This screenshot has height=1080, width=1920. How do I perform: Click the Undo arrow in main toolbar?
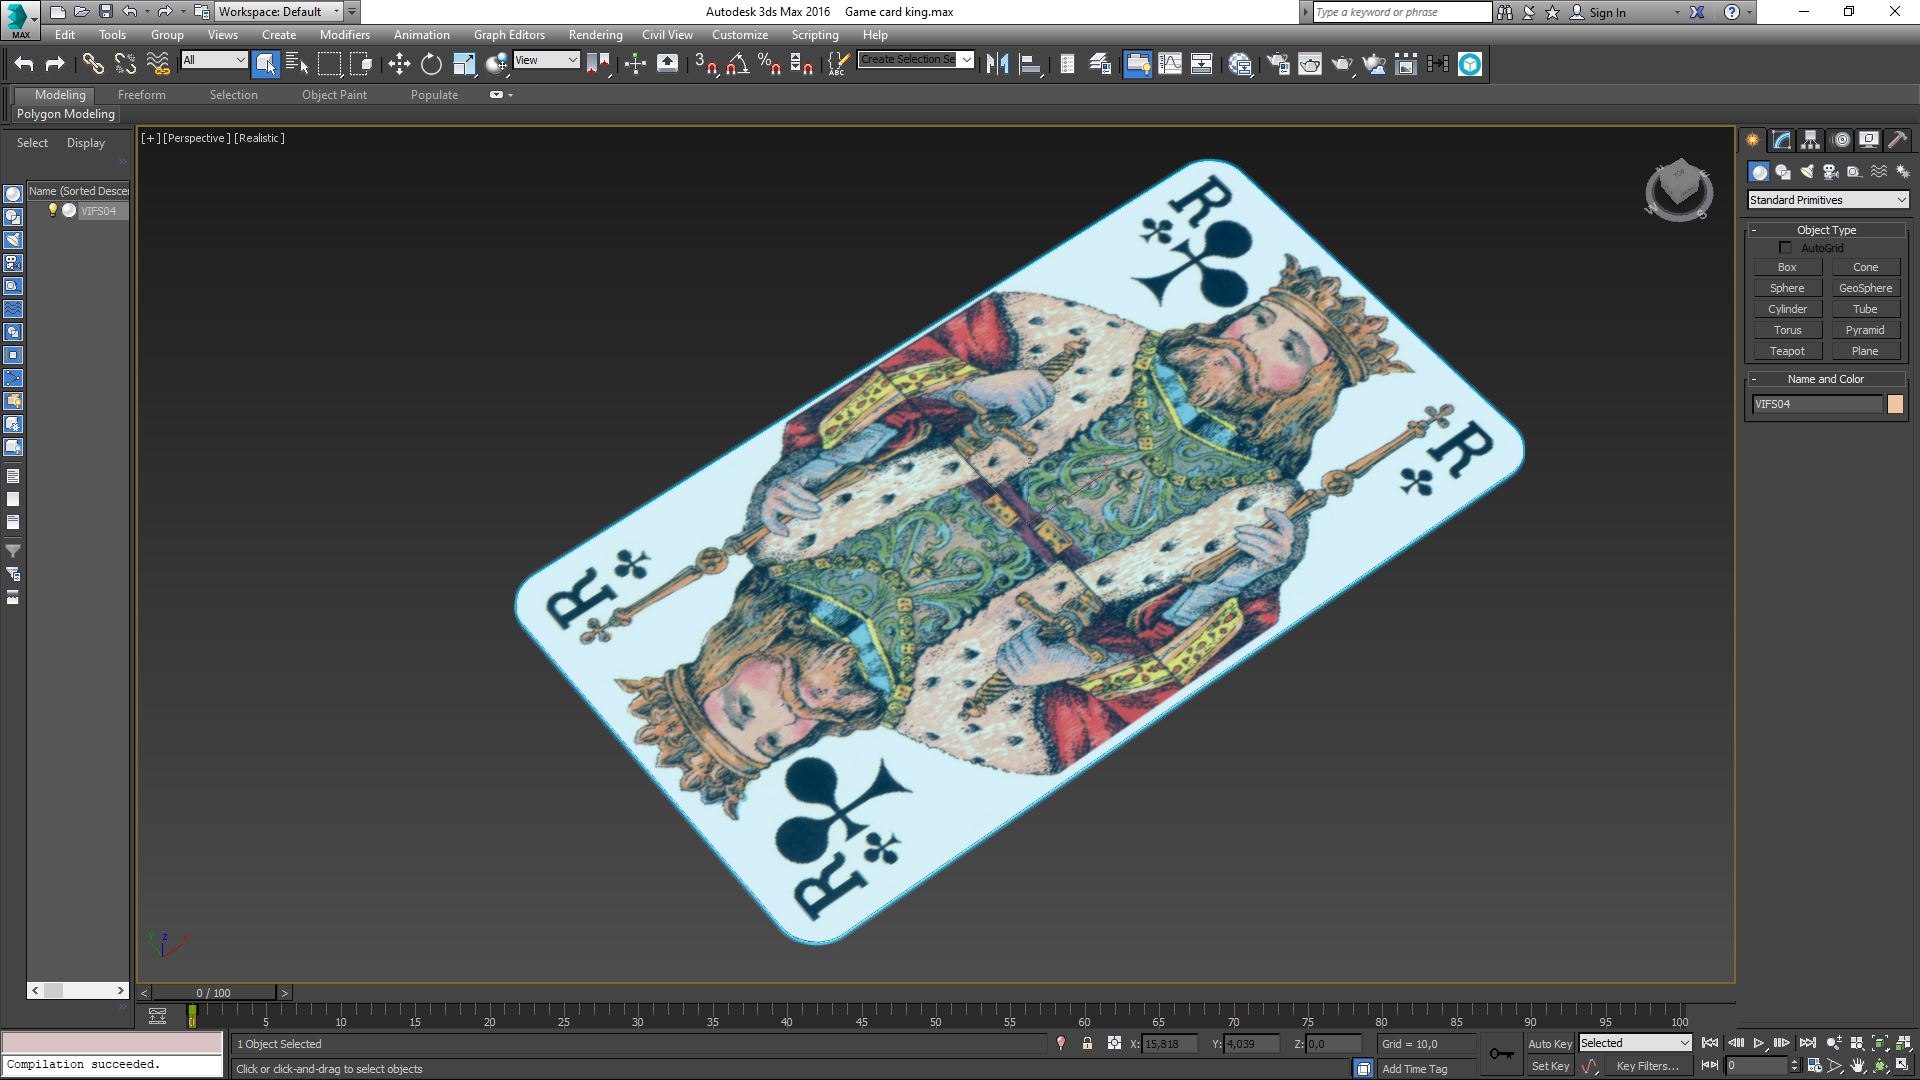[24, 64]
